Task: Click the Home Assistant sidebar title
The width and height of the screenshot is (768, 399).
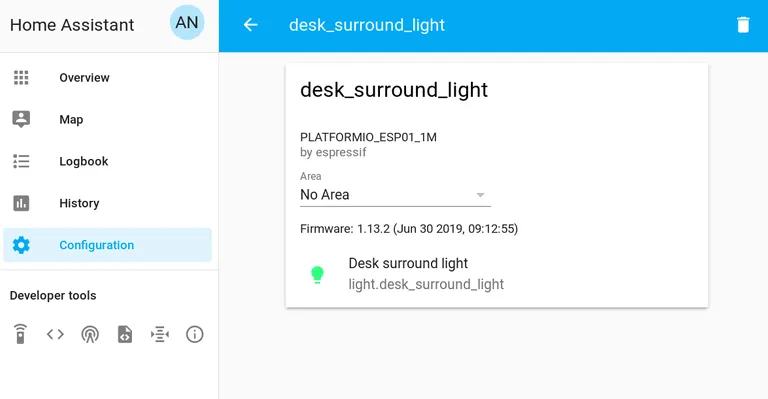Action: 72,25
